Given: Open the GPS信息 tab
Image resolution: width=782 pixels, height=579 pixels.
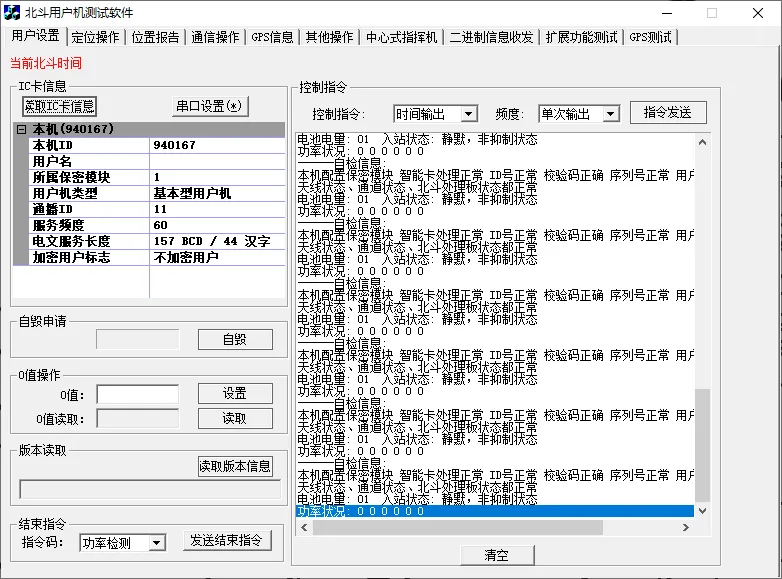Looking at the screenshot, I should point(272,37).
